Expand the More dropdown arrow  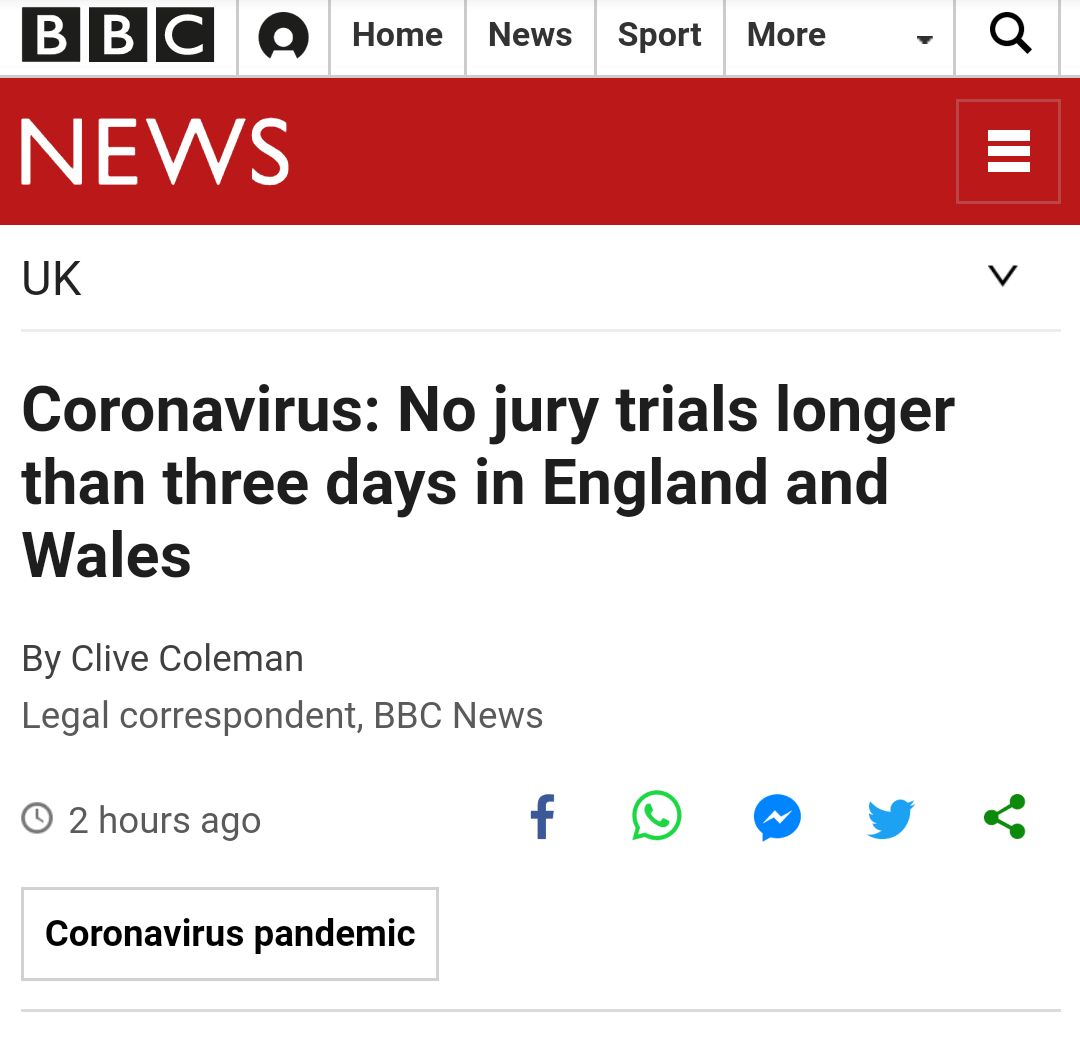(x=925, y=40)
